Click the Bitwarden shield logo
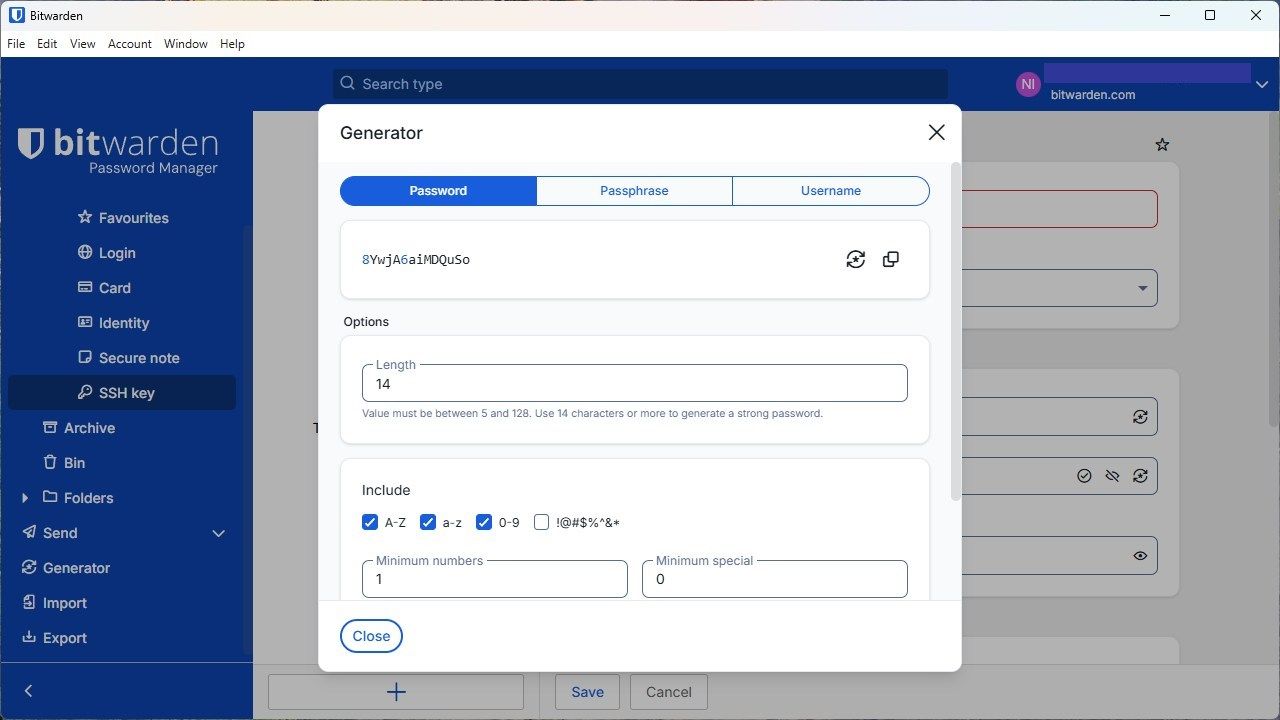 [x=31, y=143]
